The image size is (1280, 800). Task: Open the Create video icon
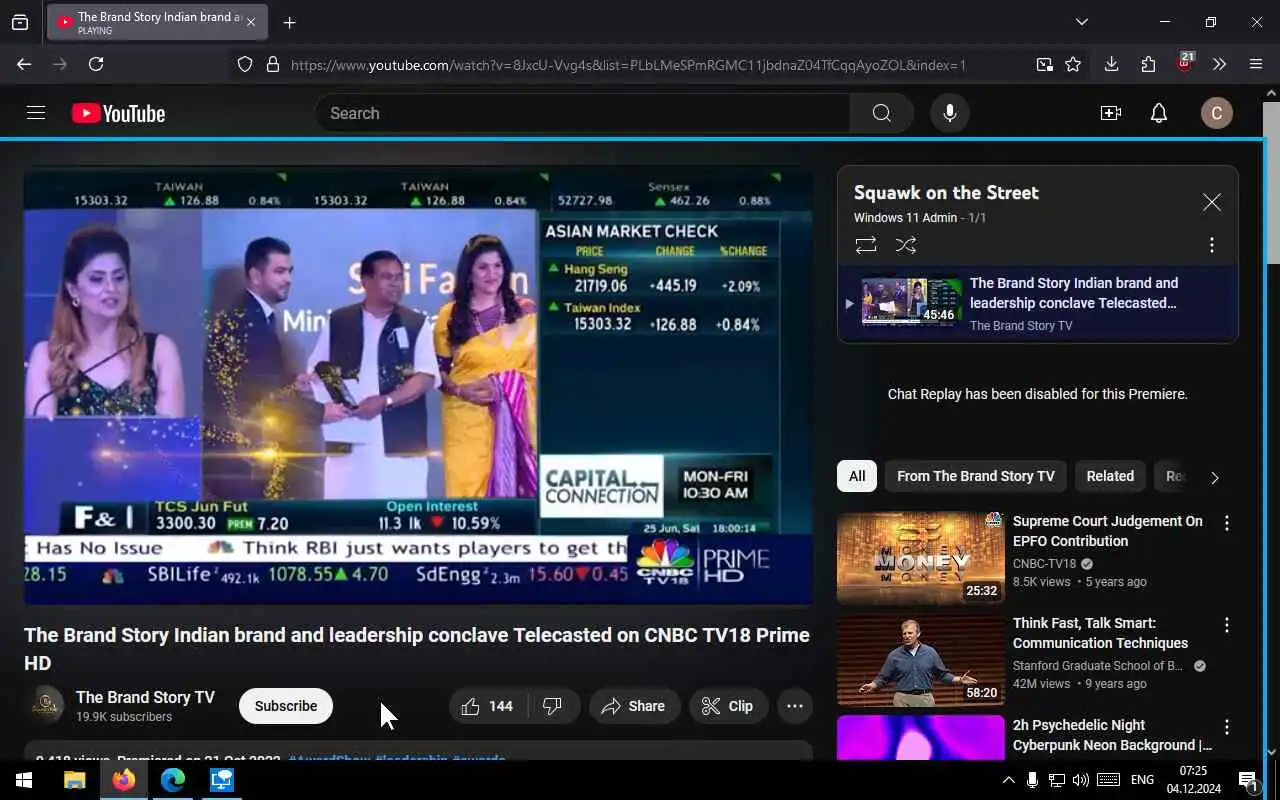1110,113
